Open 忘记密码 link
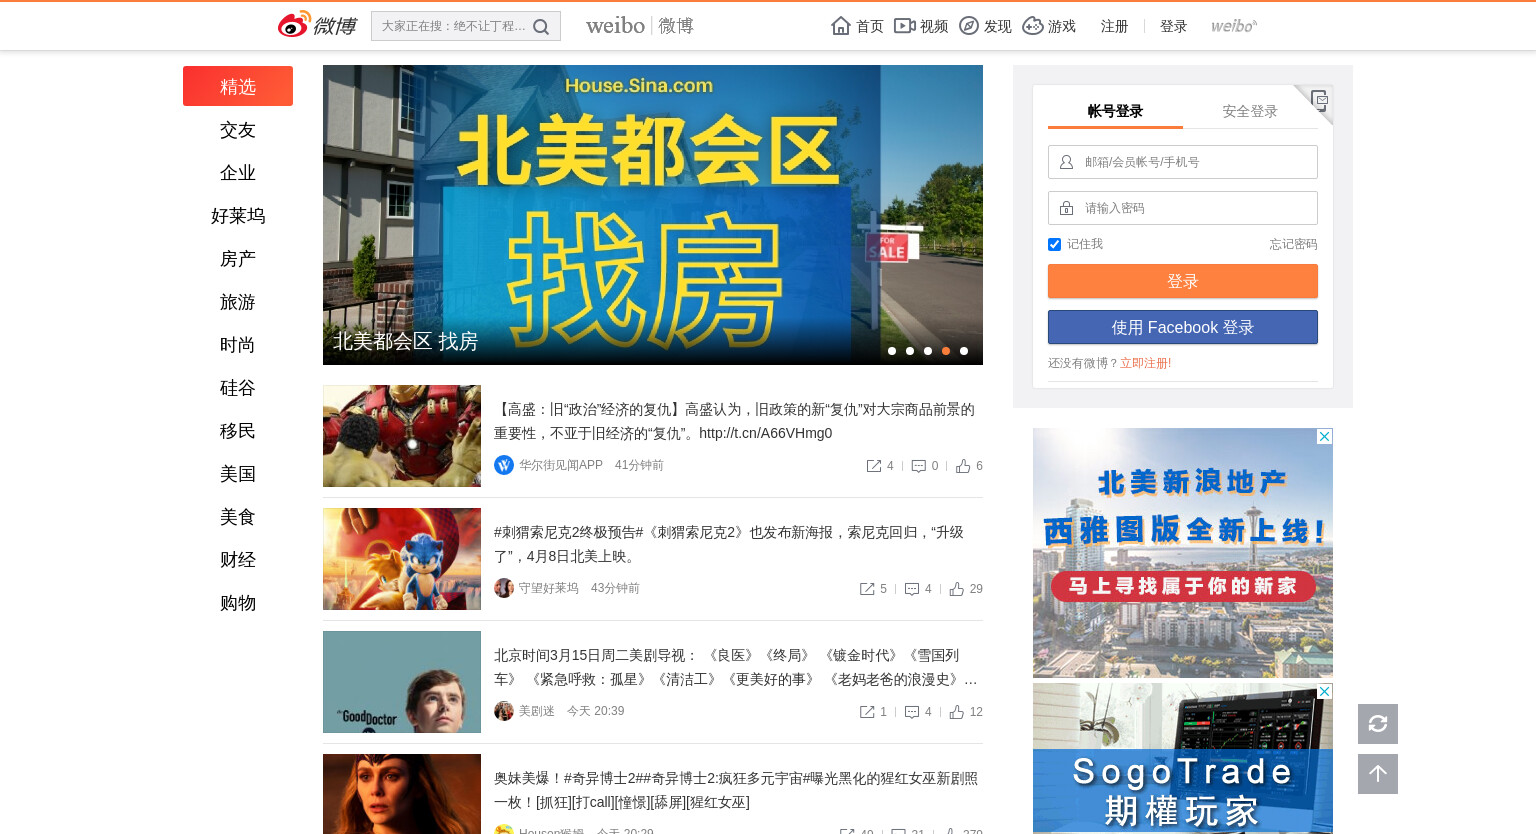The height and width of the screenshot is (834, 1536). (x=1294, y=244)
